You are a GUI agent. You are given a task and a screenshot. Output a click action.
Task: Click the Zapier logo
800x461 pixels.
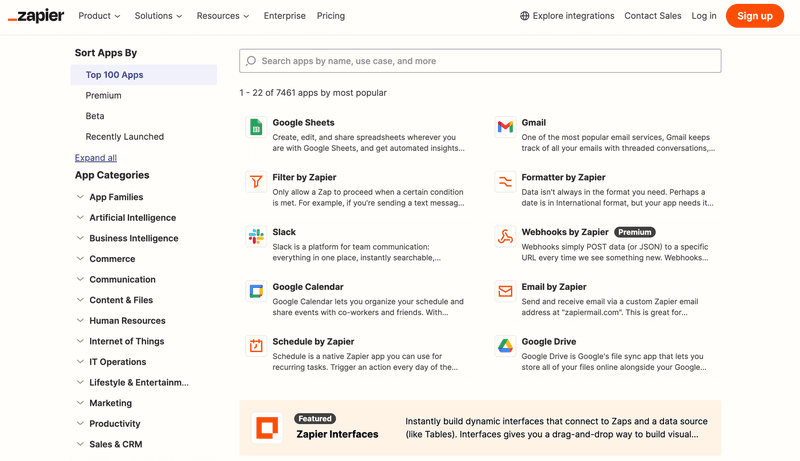[36, 16]
